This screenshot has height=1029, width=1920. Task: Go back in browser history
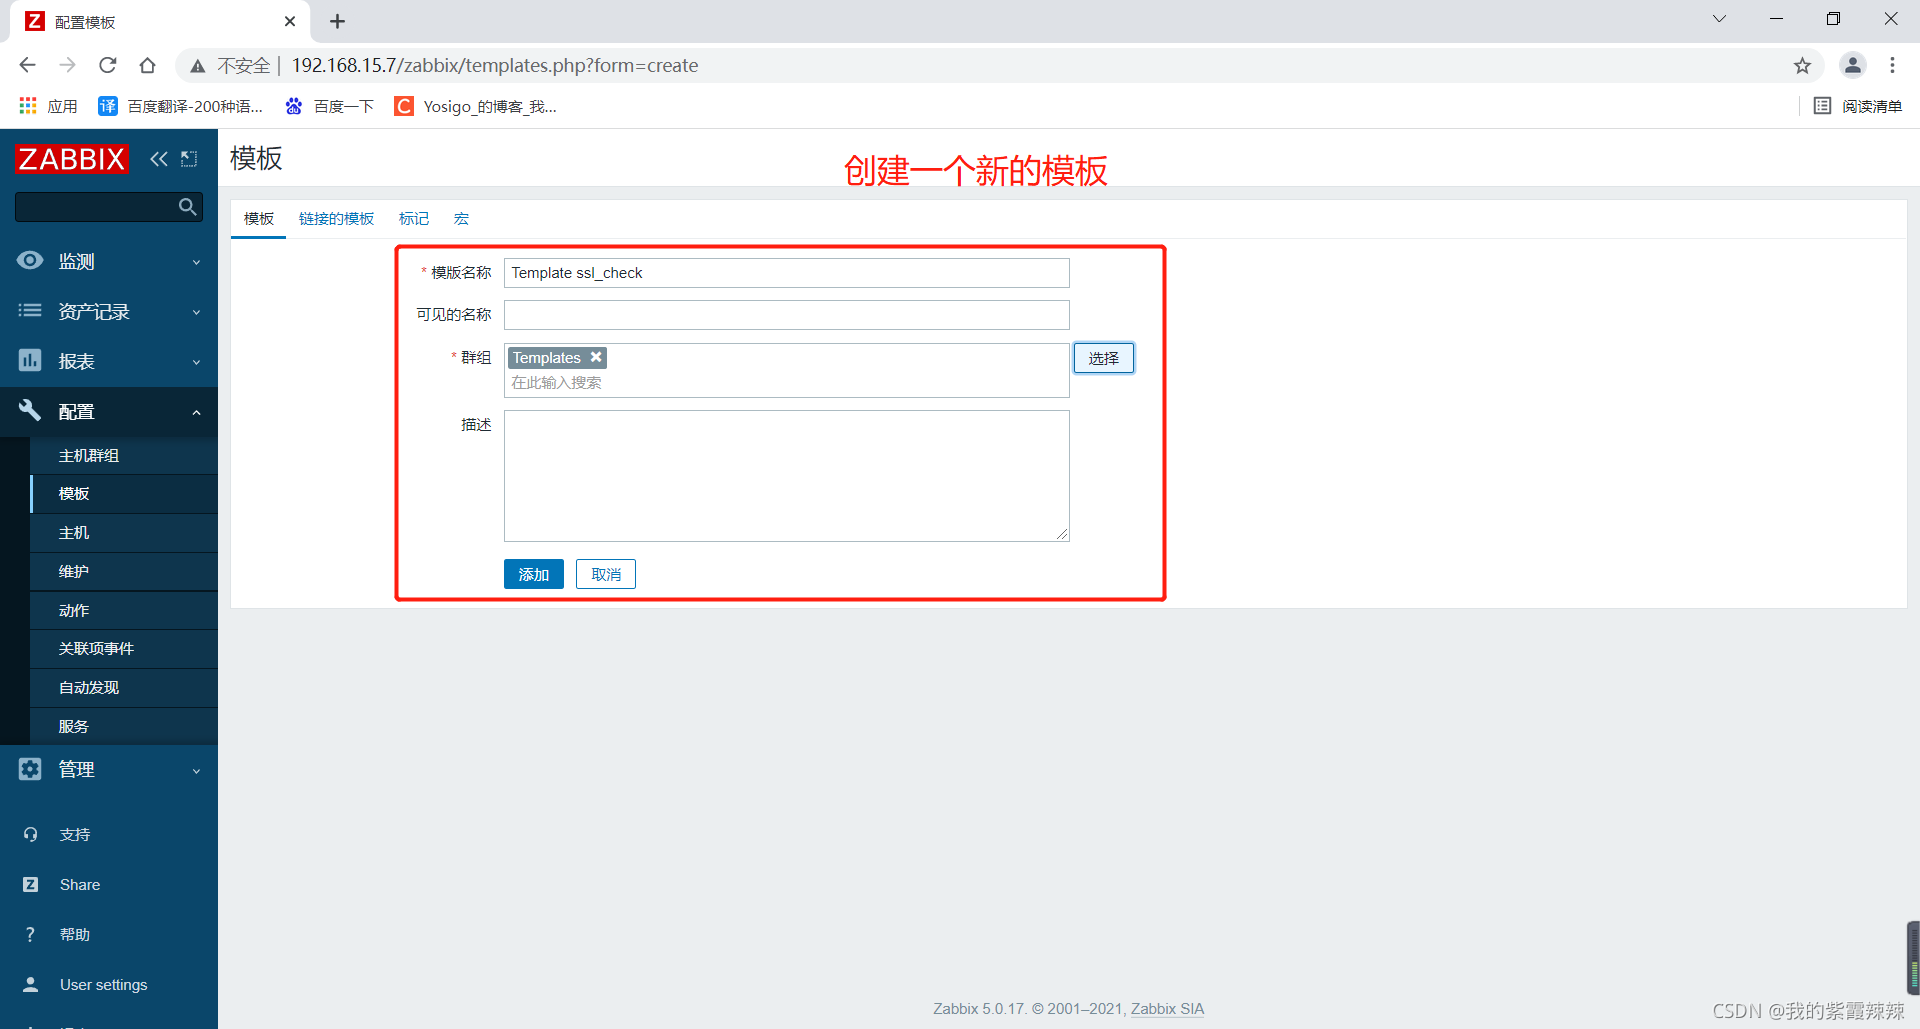28,65
